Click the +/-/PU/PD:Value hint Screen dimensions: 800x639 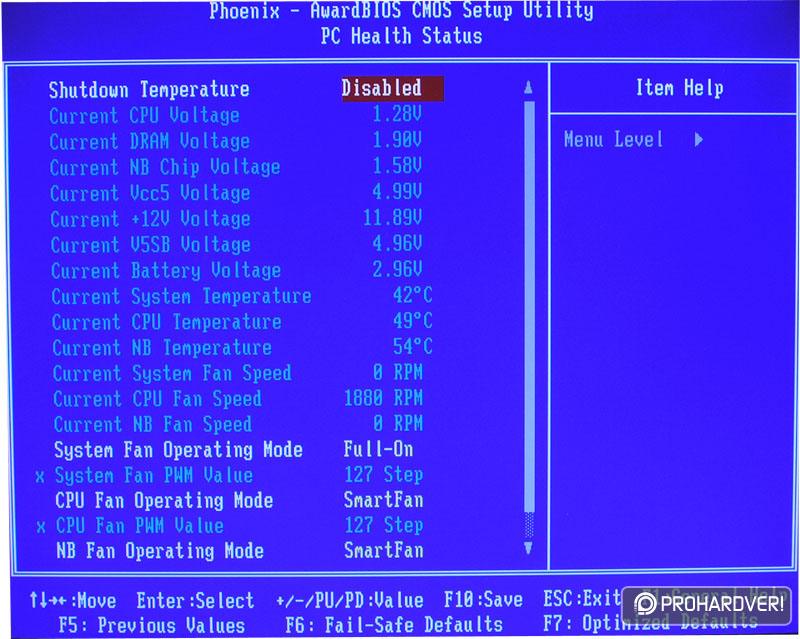pyautogui.click(x=349, y=600)
